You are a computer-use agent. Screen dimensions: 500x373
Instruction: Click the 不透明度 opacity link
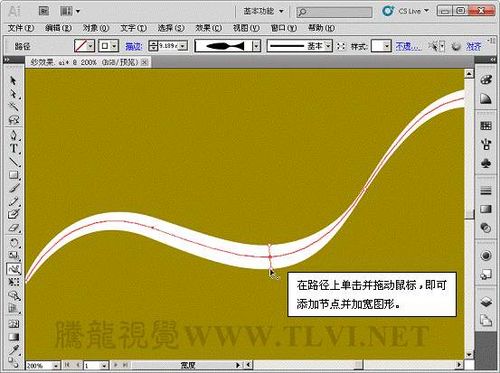(x=409, y=46)
